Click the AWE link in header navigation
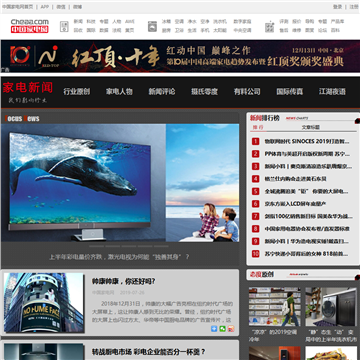The image size is (360, 360). tap(130, 21)
